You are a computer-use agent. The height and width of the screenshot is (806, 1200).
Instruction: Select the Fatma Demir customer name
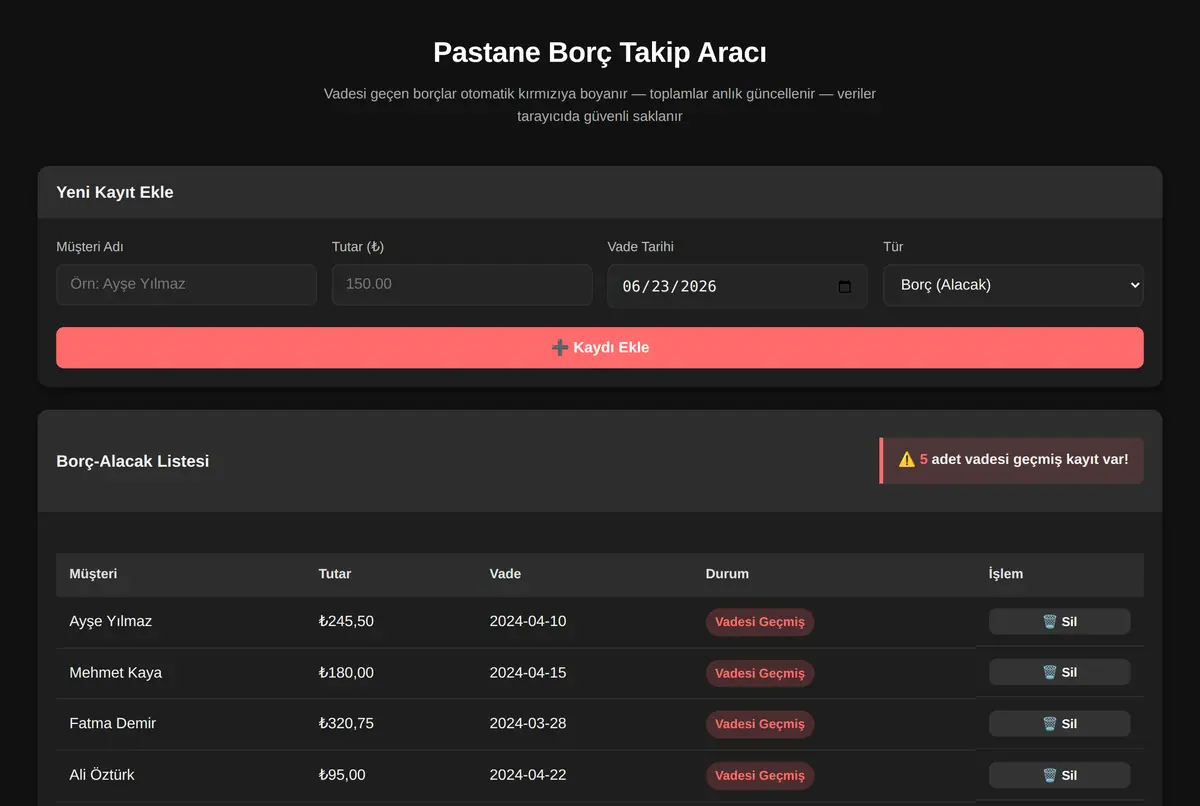[112, 723]
